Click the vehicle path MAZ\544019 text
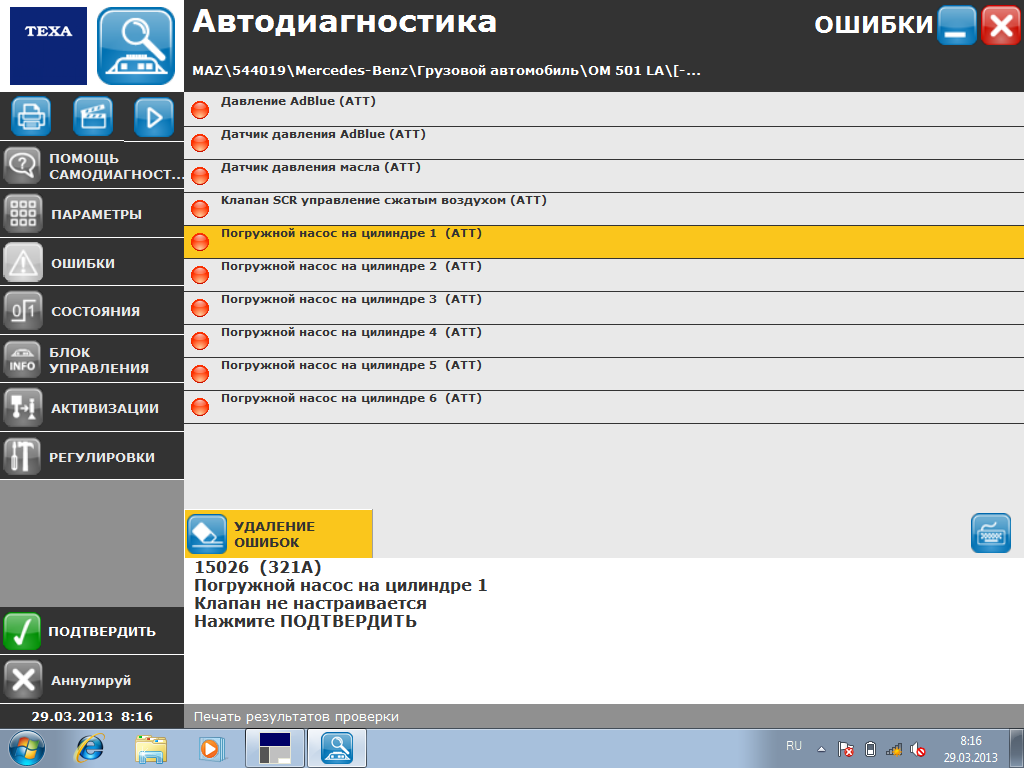 (x=446, y=71)
